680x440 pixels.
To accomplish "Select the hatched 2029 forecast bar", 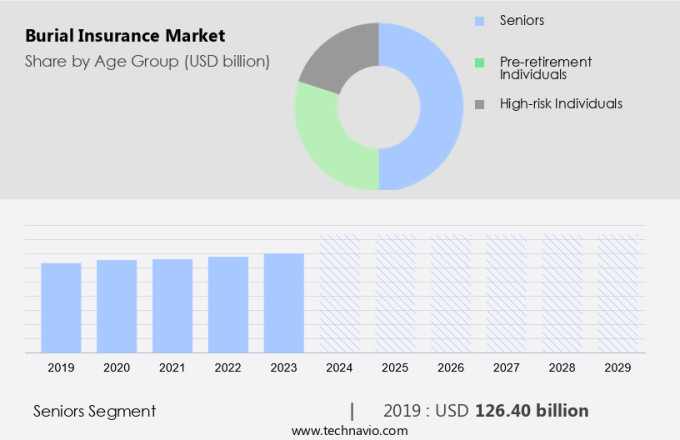I will 617,293.
